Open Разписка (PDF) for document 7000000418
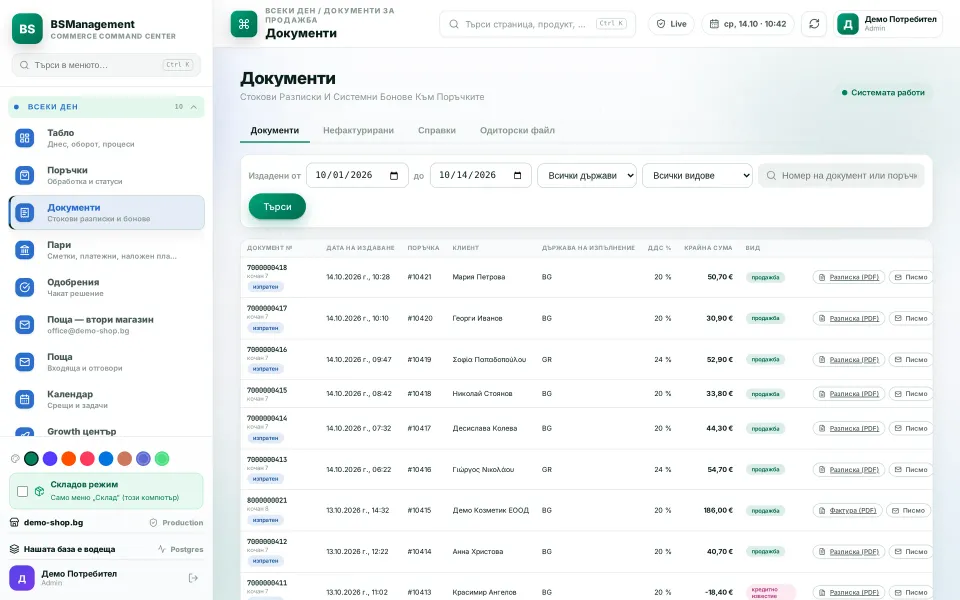Image resolution: width=960 pixels, height=600 pixels. 849,277
